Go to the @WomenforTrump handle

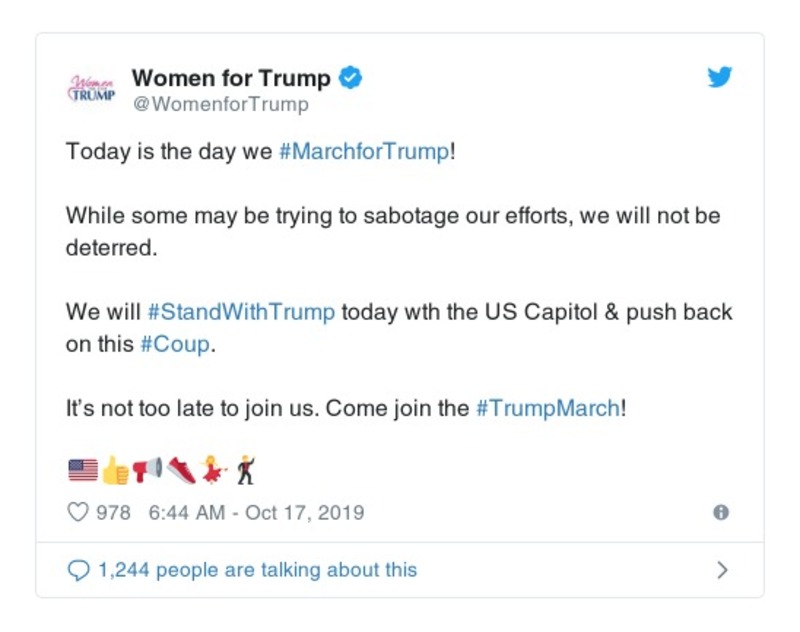221,104
